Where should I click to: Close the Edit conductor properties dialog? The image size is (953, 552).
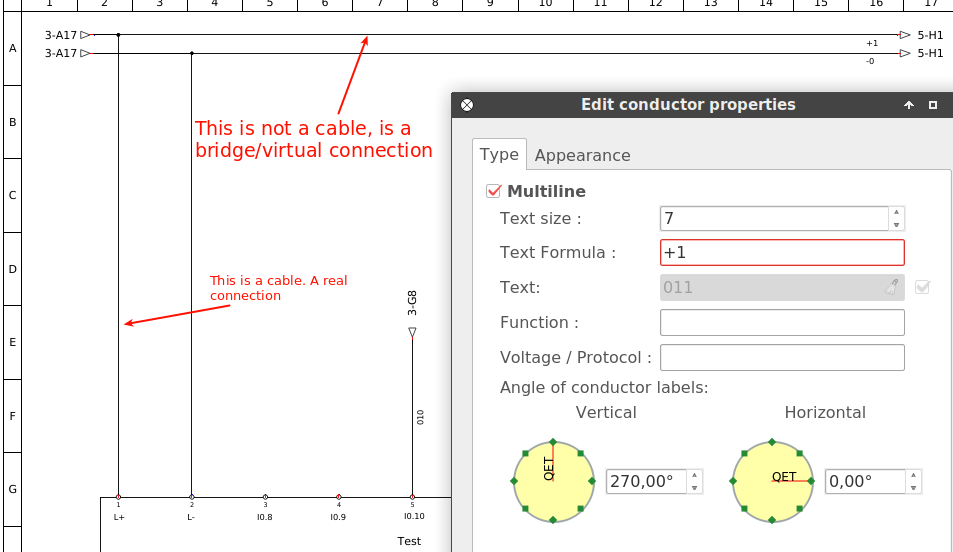click(466, 105)
